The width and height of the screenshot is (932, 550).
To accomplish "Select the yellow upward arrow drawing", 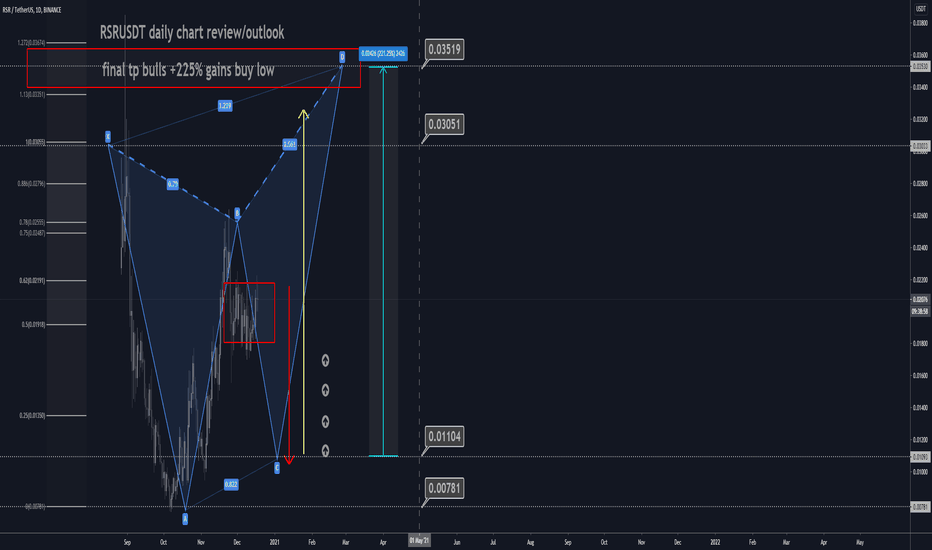I will tap(304, 282).
